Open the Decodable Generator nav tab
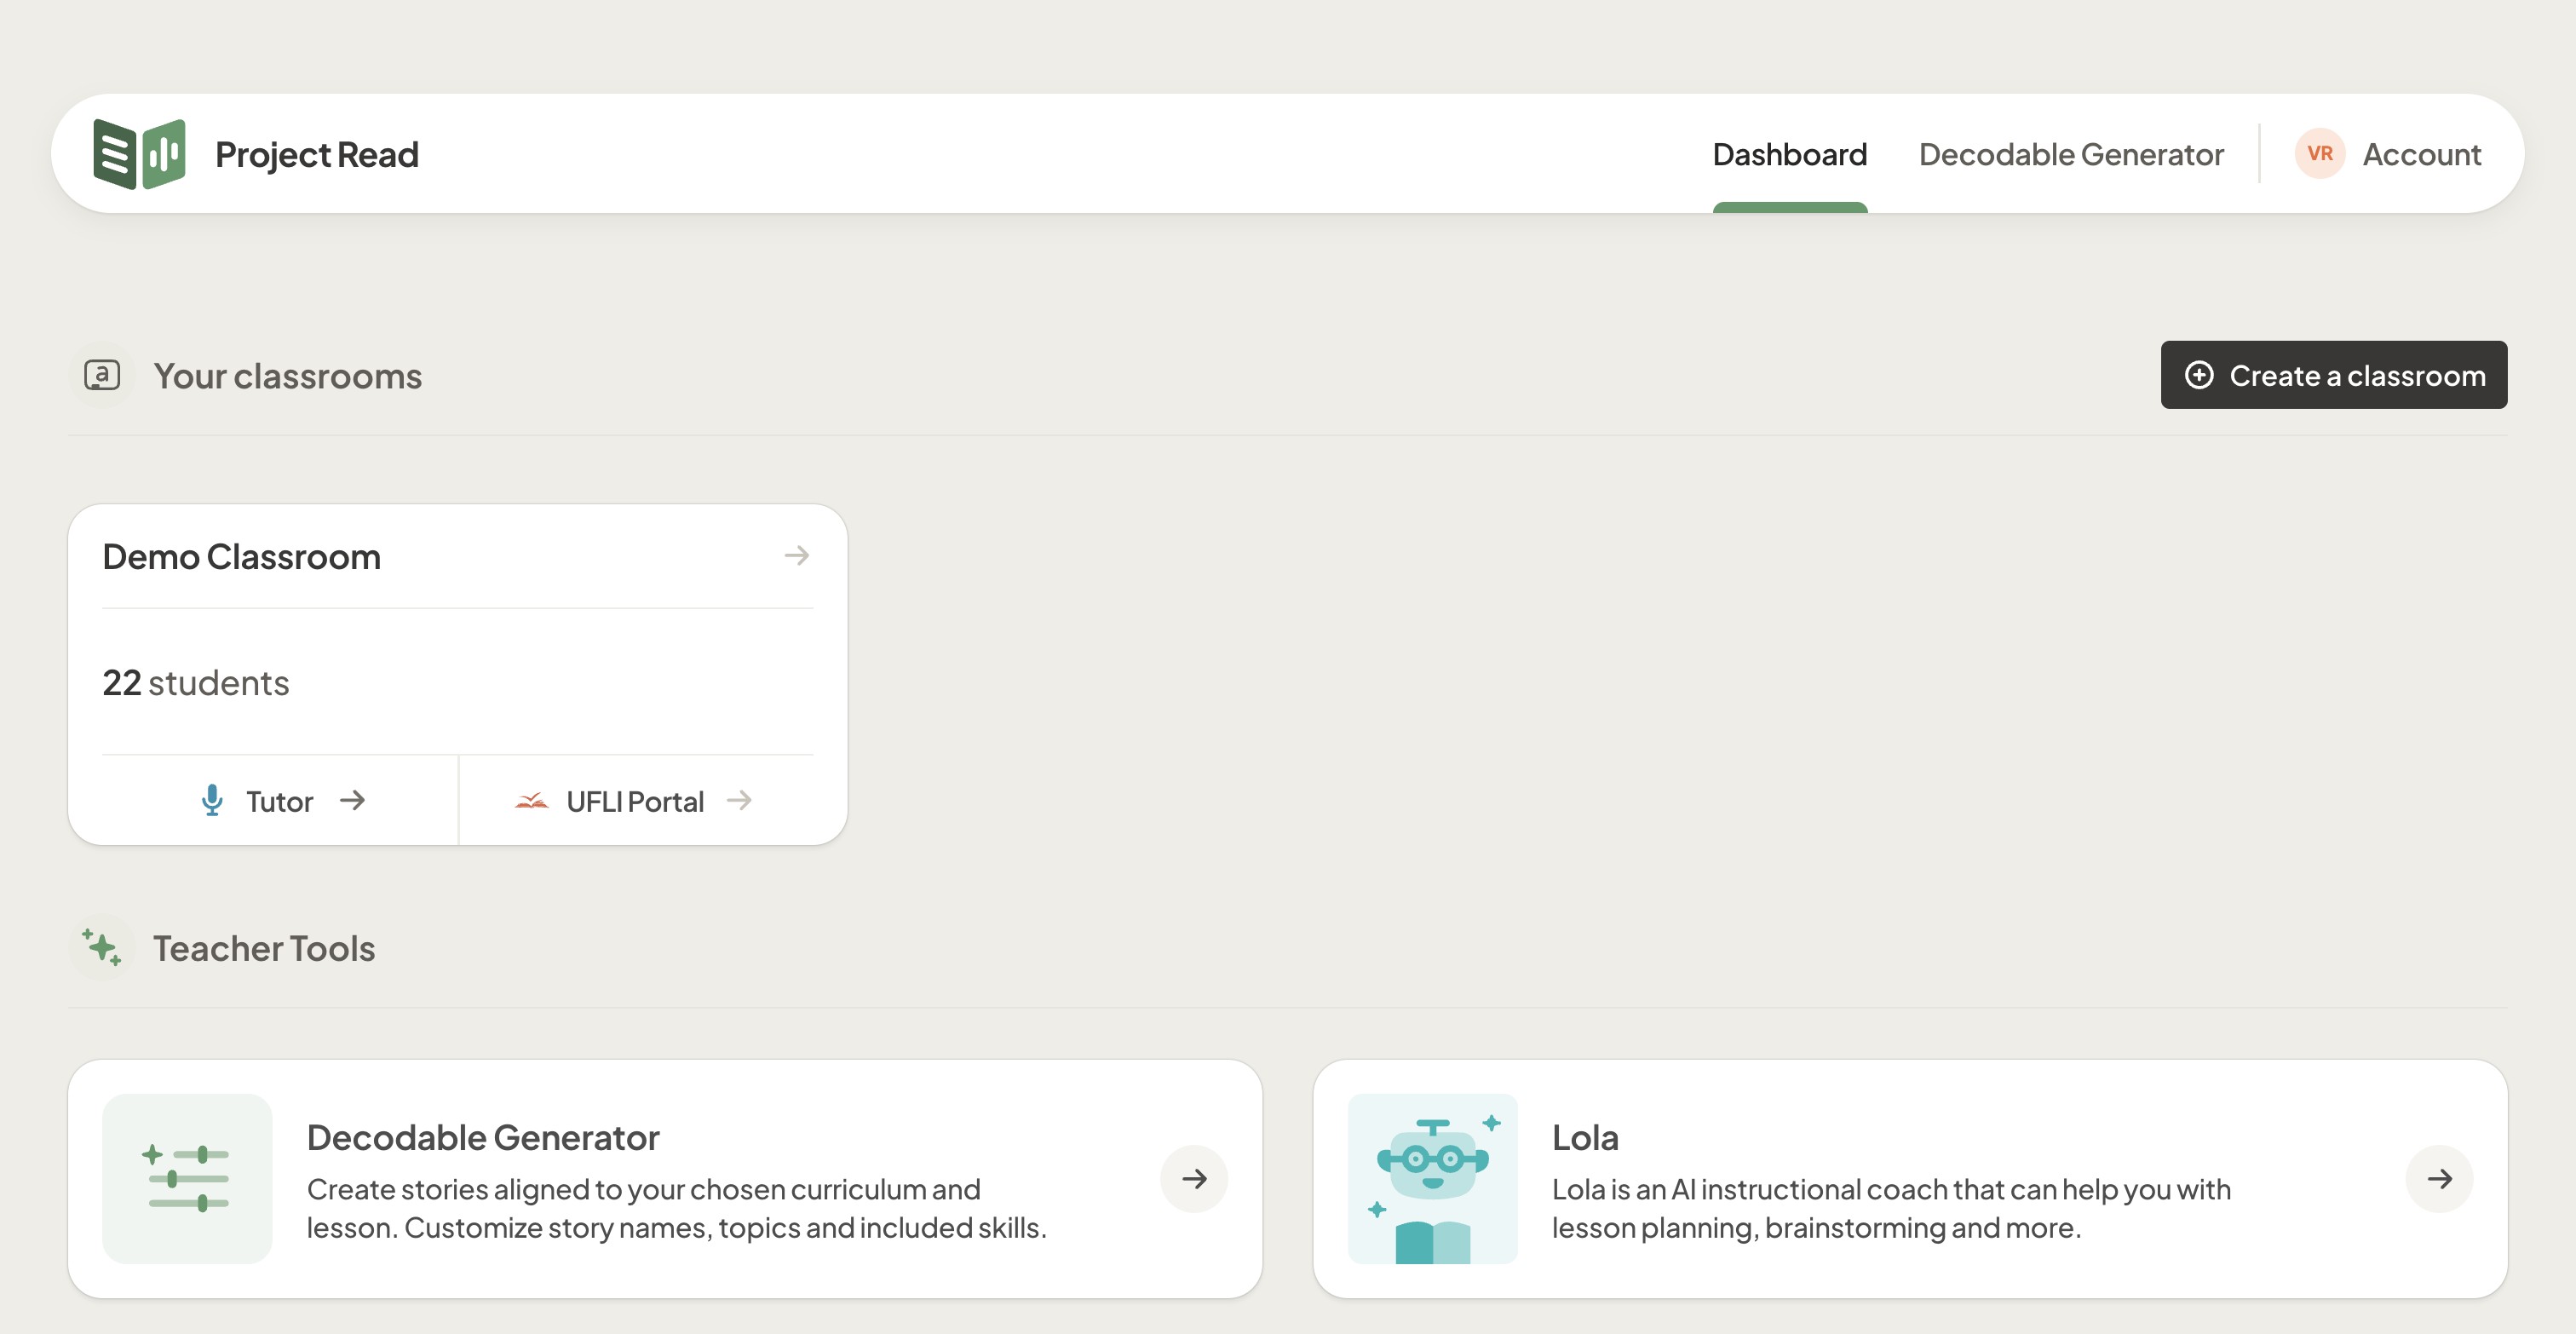This screenshot has width=2576, height=1334. [x=2070, y=154]
